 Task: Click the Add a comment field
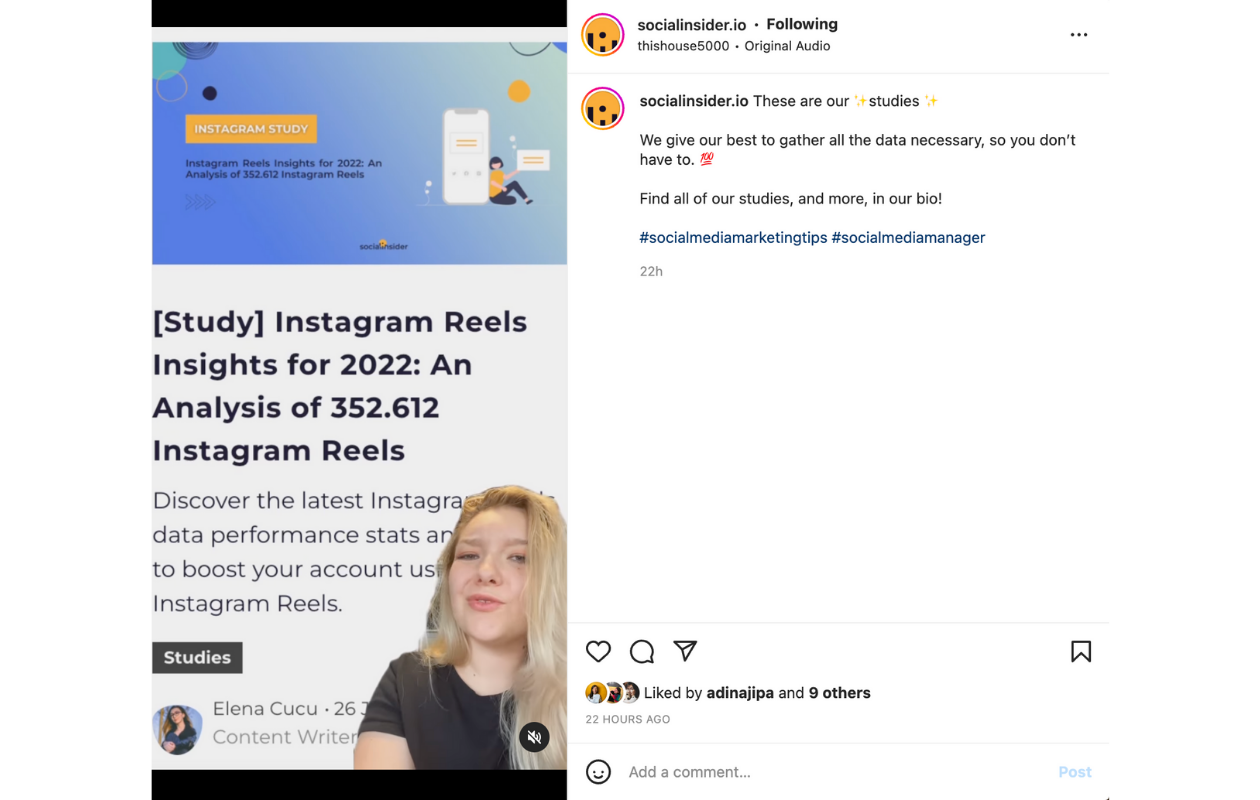coord(835,772)
